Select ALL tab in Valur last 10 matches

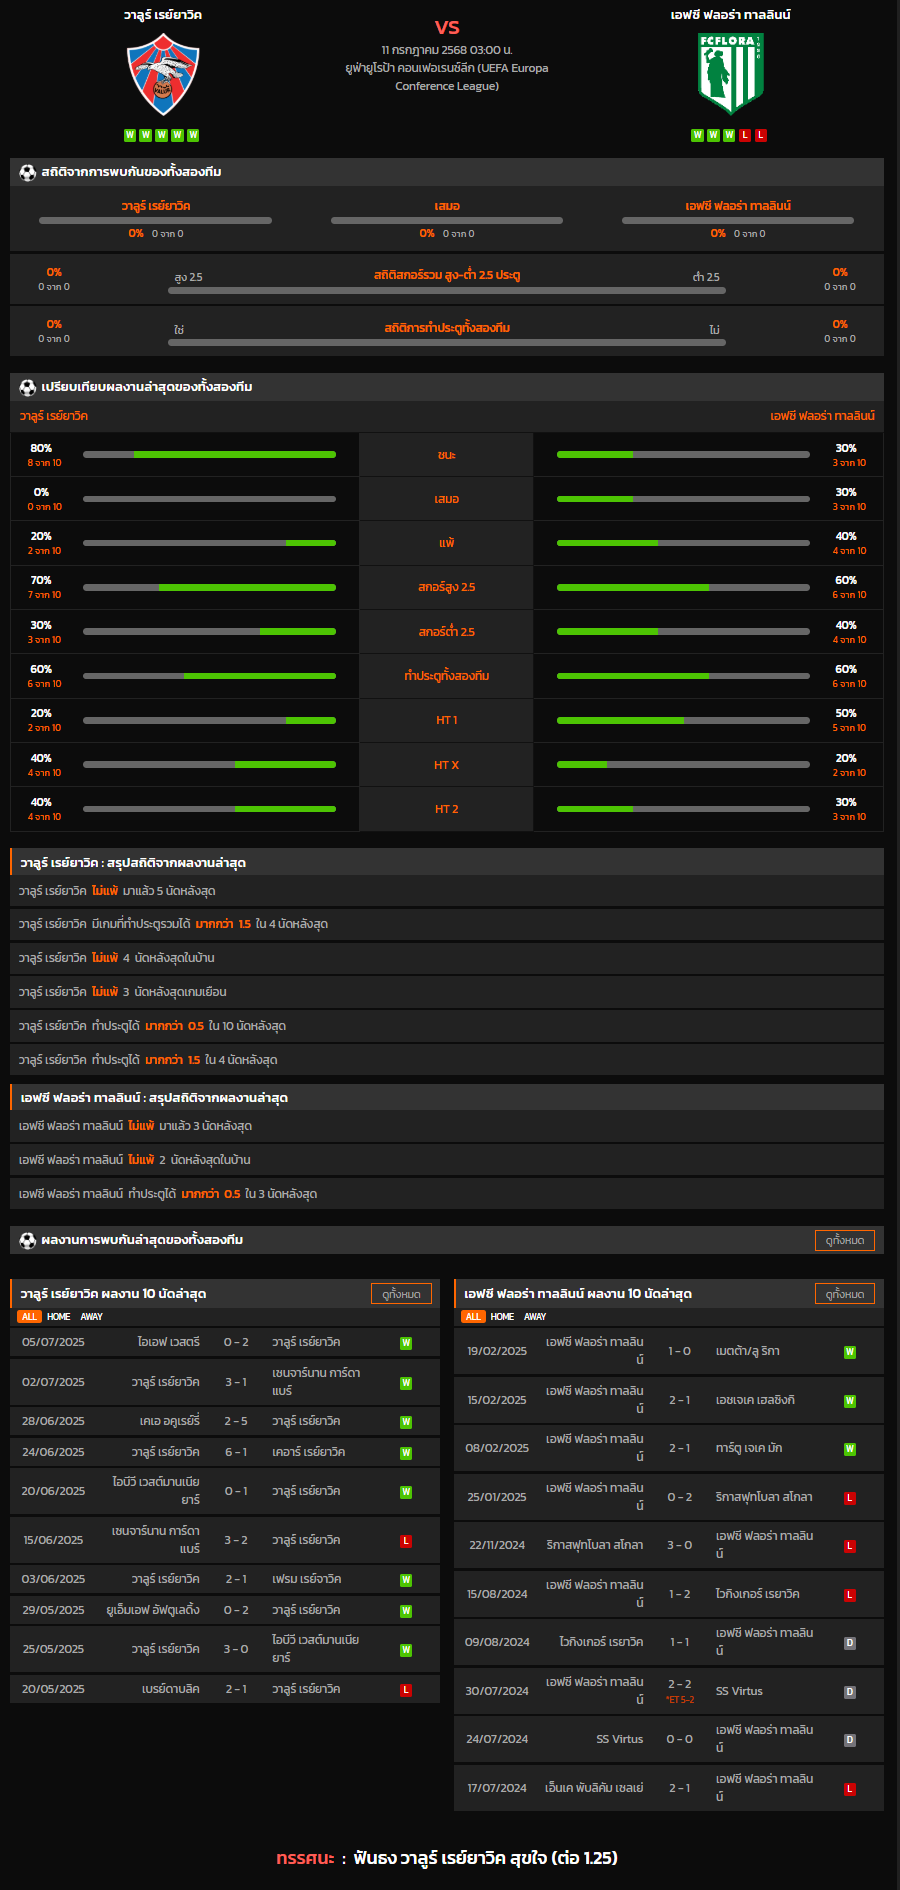29,1317
